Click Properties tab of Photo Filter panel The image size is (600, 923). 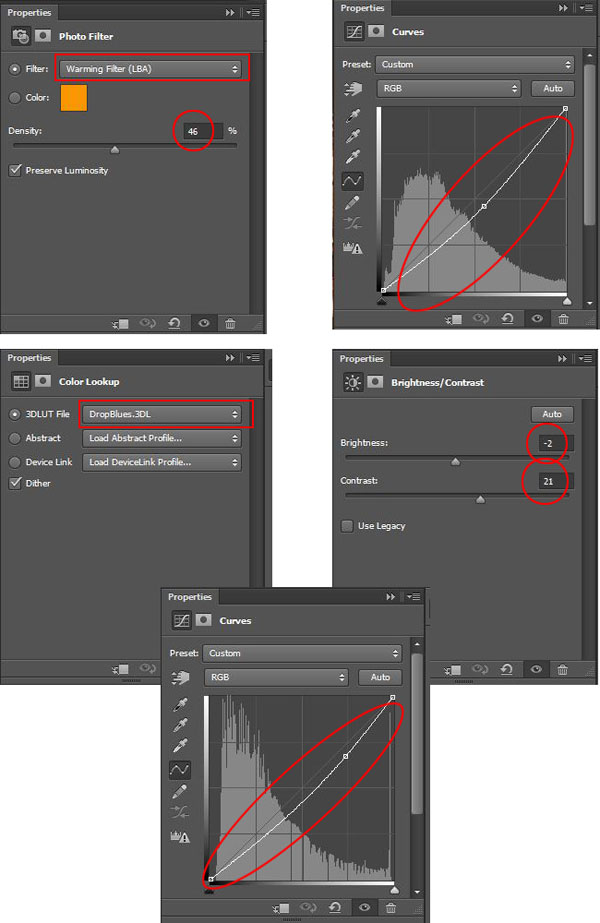click(29, 12)
